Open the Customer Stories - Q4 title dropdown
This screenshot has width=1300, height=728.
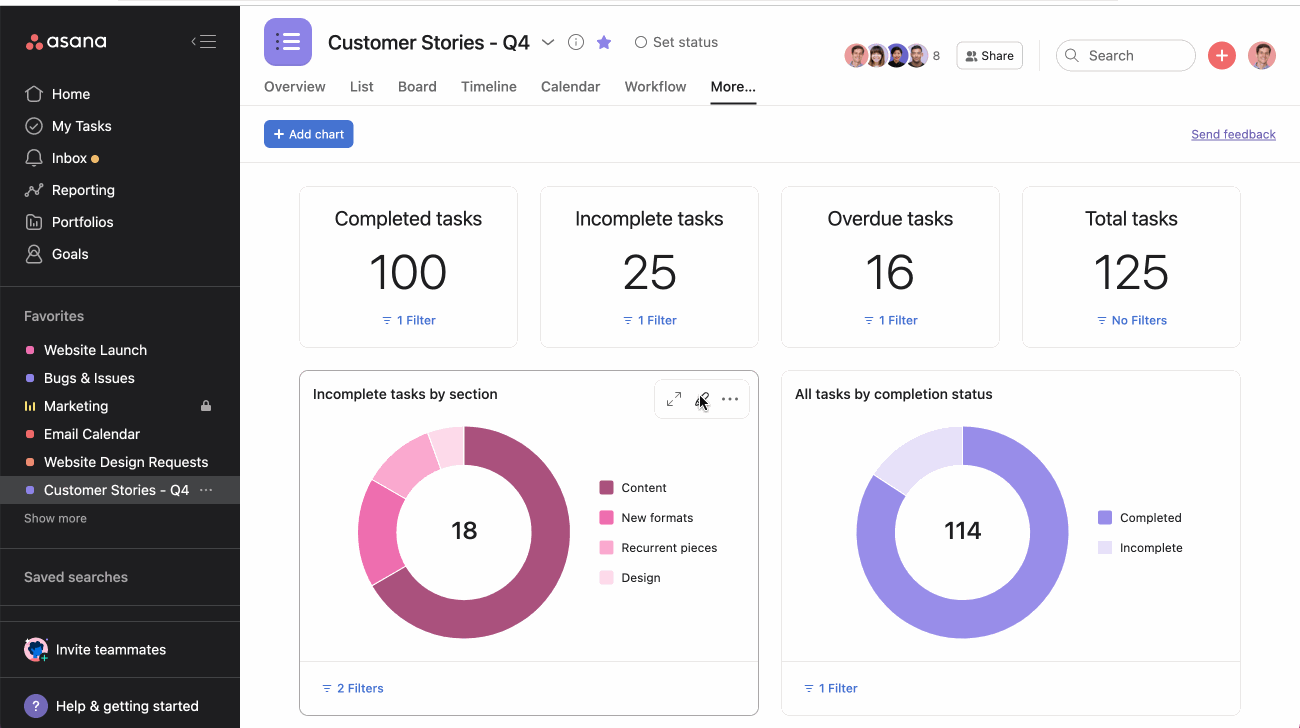click(x=547, y=42)
